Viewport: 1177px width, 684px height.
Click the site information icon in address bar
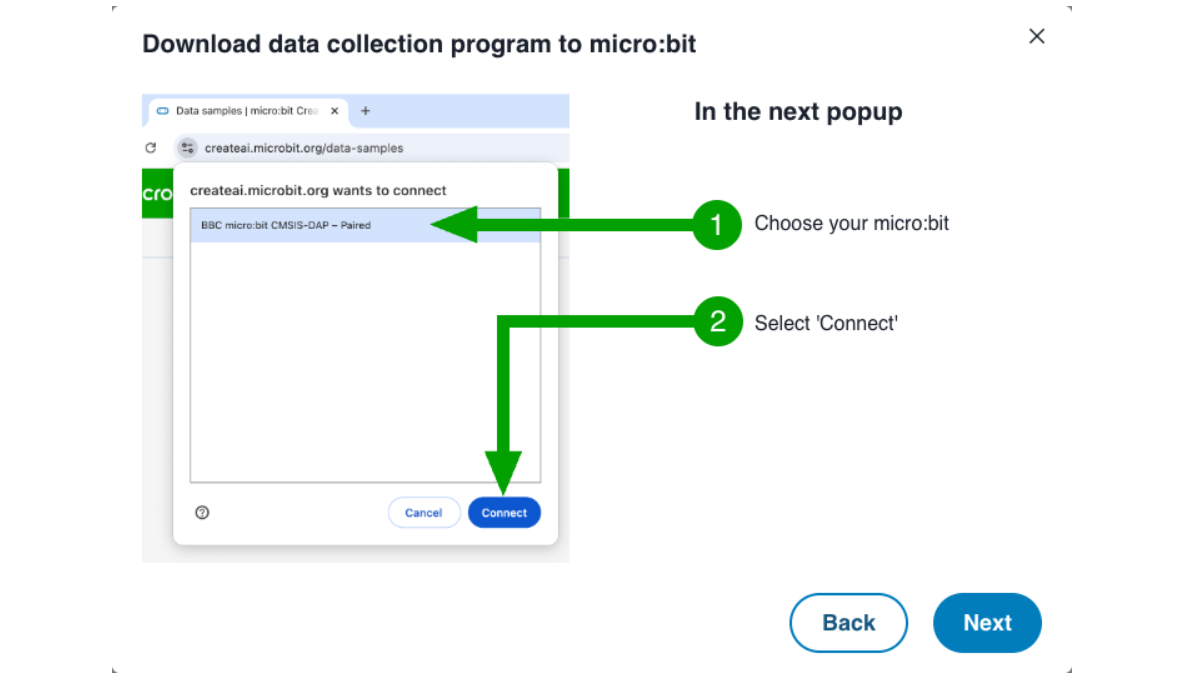(x=186, y=148)
